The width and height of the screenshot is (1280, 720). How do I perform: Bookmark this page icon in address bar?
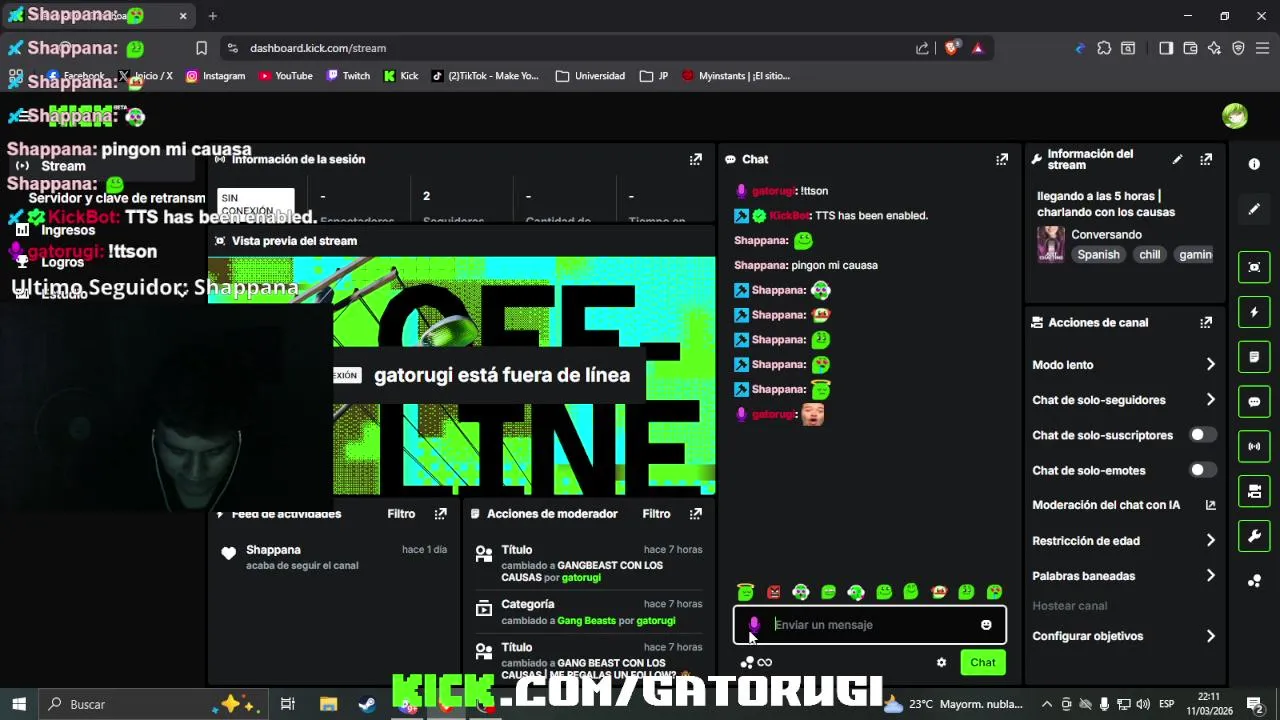[x=201, y=48]
